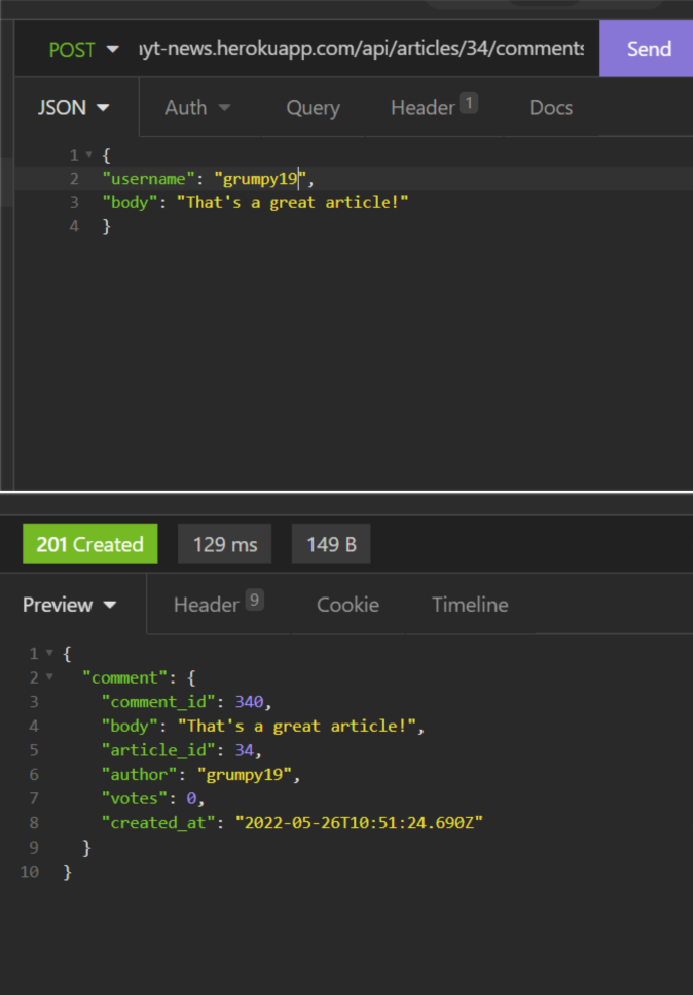Click the response Header count badge 9
The height and width of the screenshot is (995, 693).
click(254, 600)
